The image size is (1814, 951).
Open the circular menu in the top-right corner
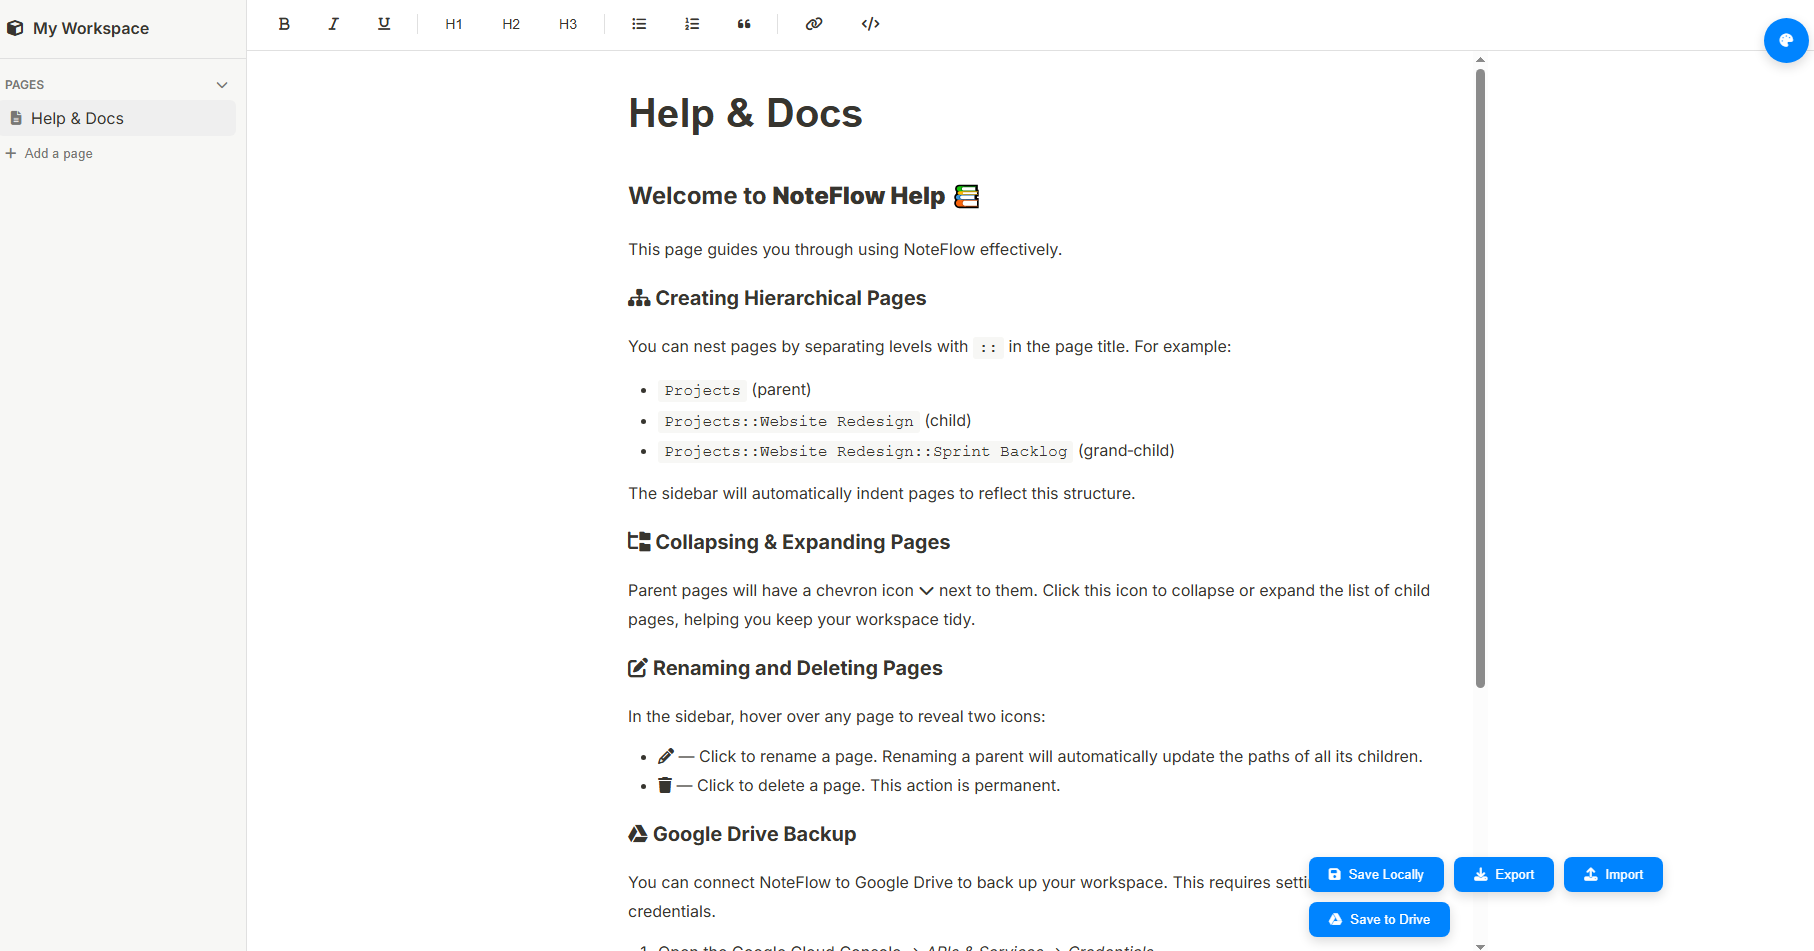pos(1787,40)
